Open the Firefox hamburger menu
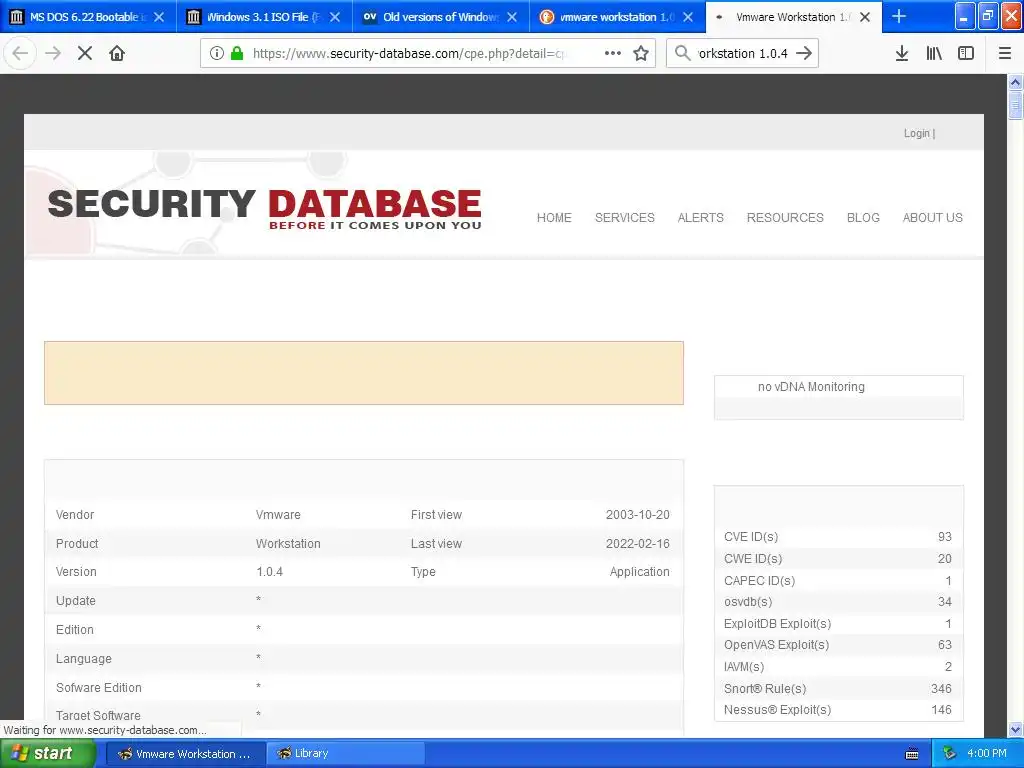1024x768 pixels. tap(1004, 53)
